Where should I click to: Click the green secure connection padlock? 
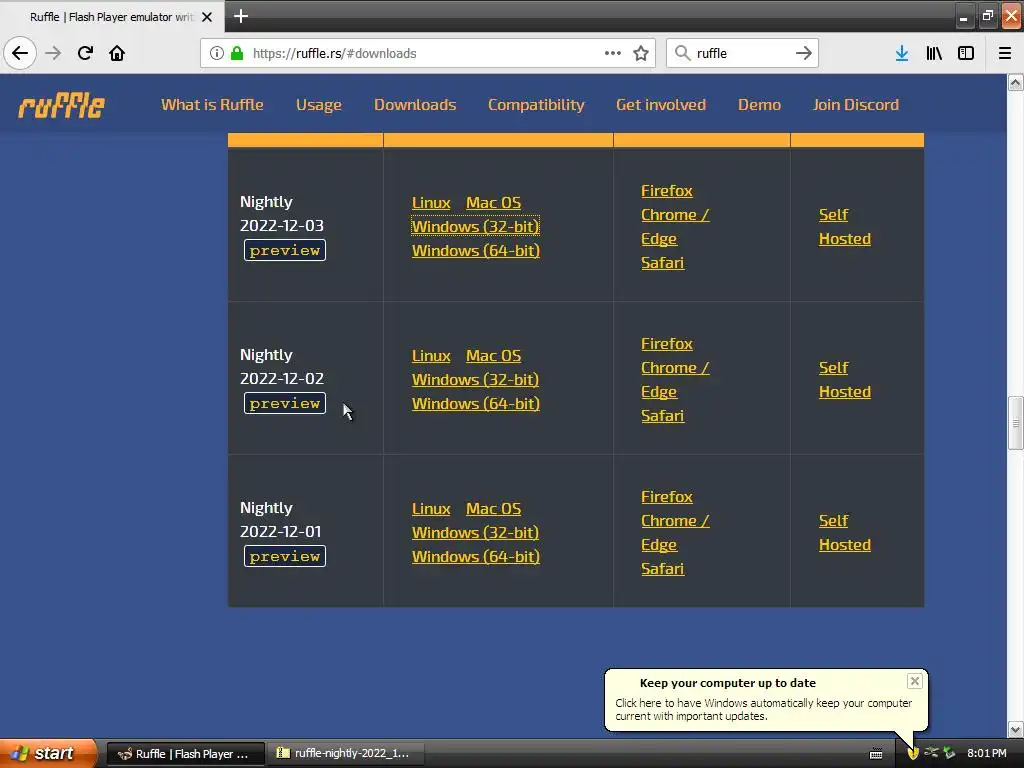pyautogui.click(x=237, y=53)
